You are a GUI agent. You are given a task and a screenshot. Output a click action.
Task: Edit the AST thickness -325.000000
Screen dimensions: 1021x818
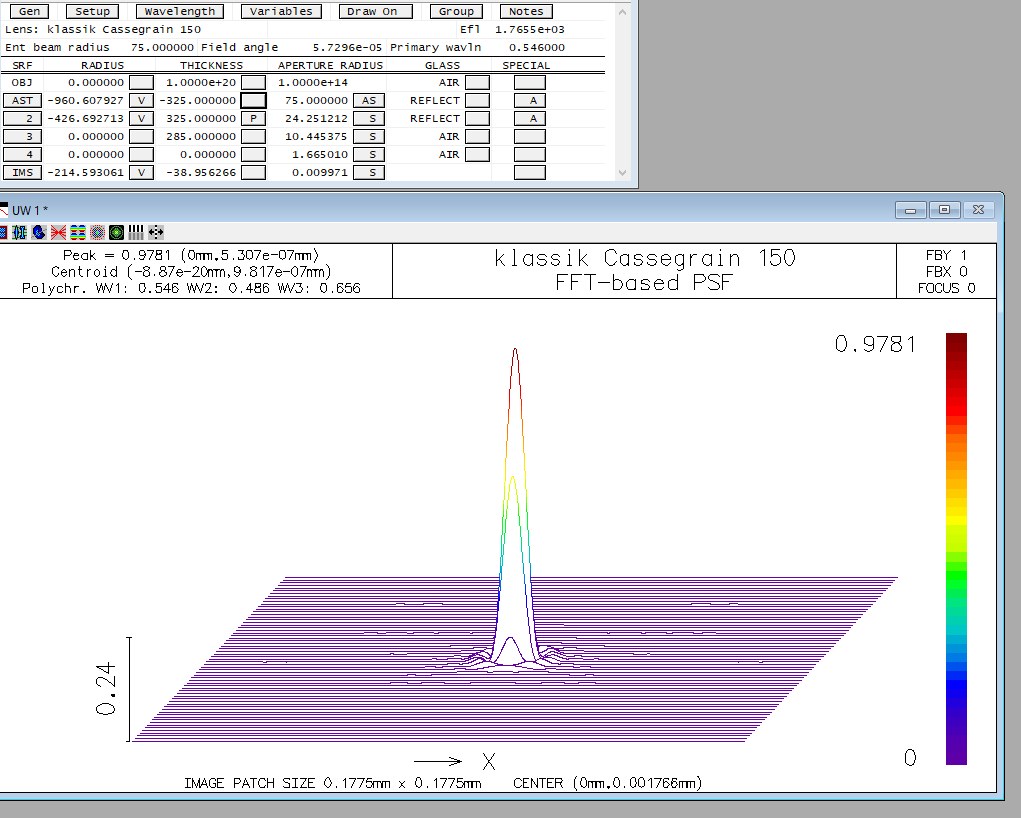click(197, 100)
